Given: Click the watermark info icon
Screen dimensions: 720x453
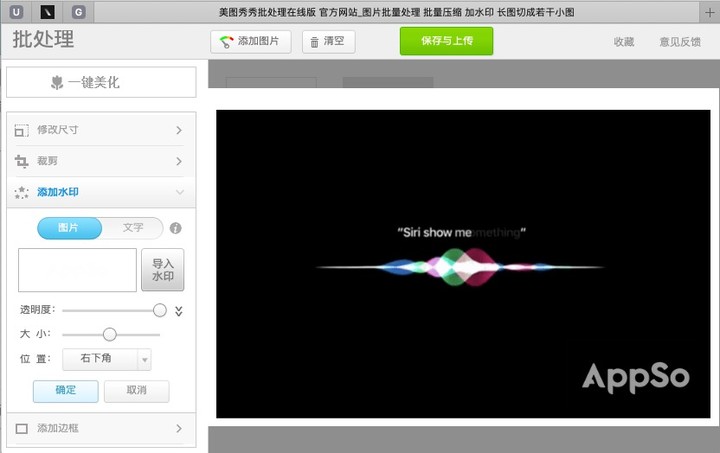Looking at the screenshot, I should pyautogui.click(x=175, y=228).
